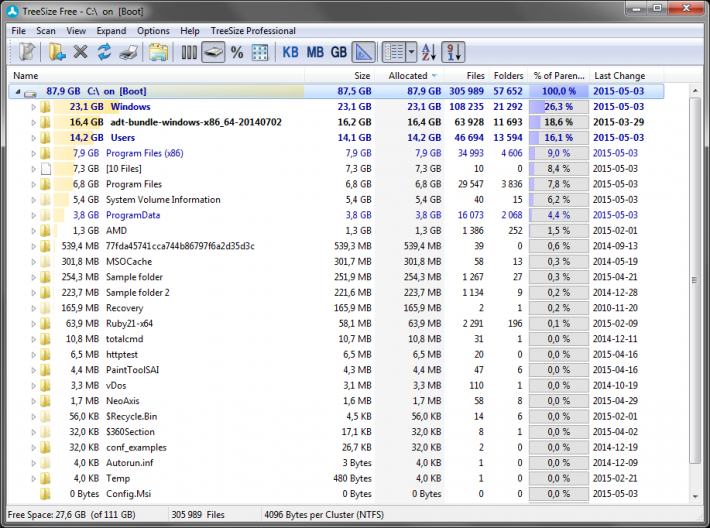The image size is (710, 528).
Task: Refresh the scan with blue arrows icon
Action: [x=105, y=52]
